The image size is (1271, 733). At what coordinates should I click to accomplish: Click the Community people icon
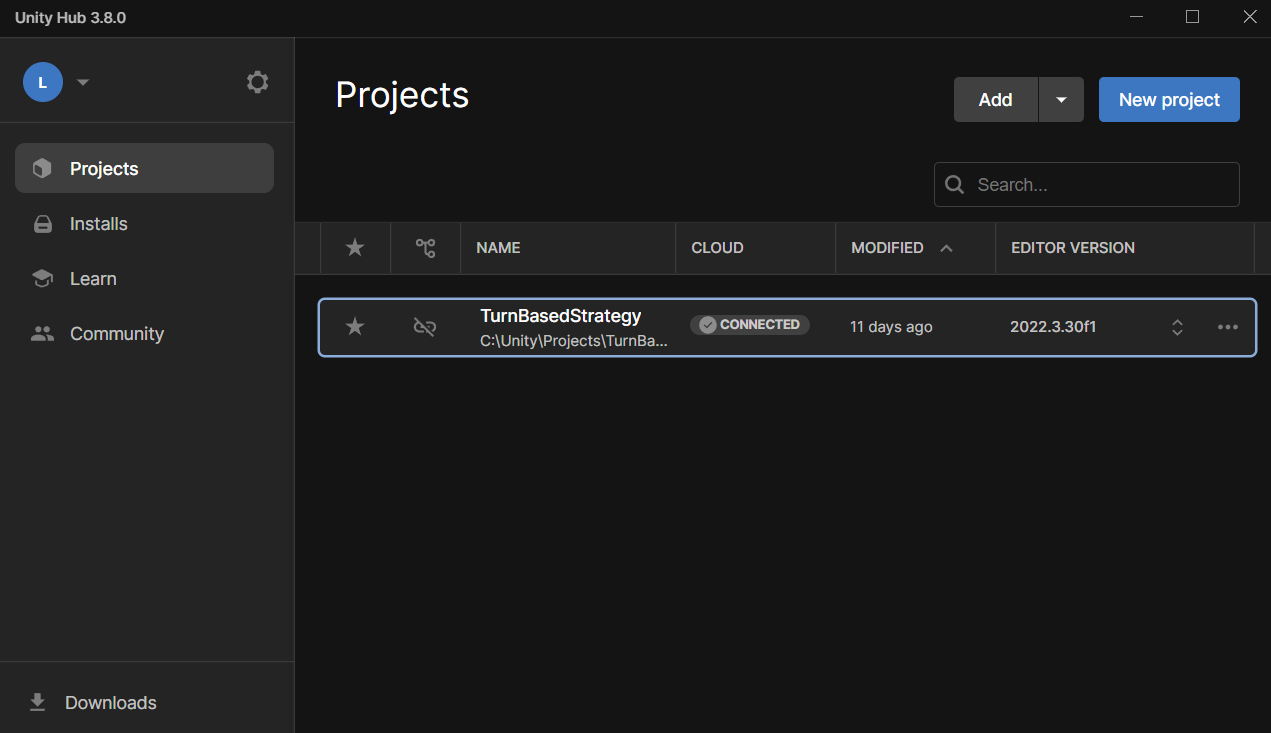click(42, 334)
